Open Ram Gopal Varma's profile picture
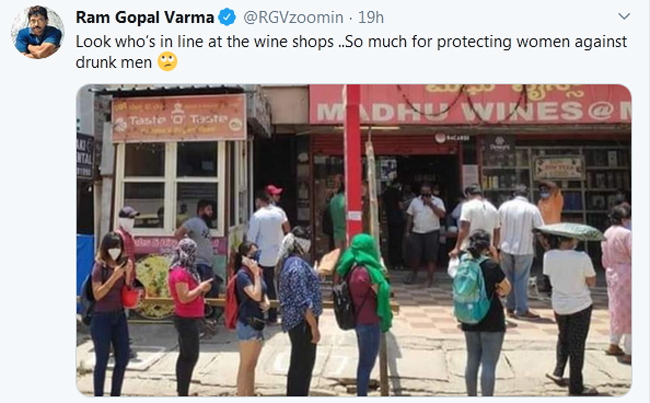The height and width of the screenshot is (403, 650). 38,32
